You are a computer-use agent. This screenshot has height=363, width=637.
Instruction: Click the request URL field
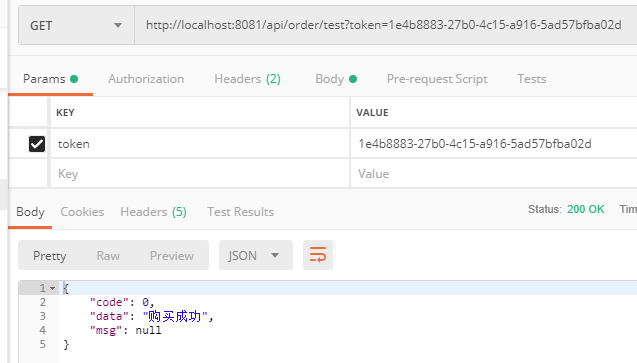(x=386, y=25)
